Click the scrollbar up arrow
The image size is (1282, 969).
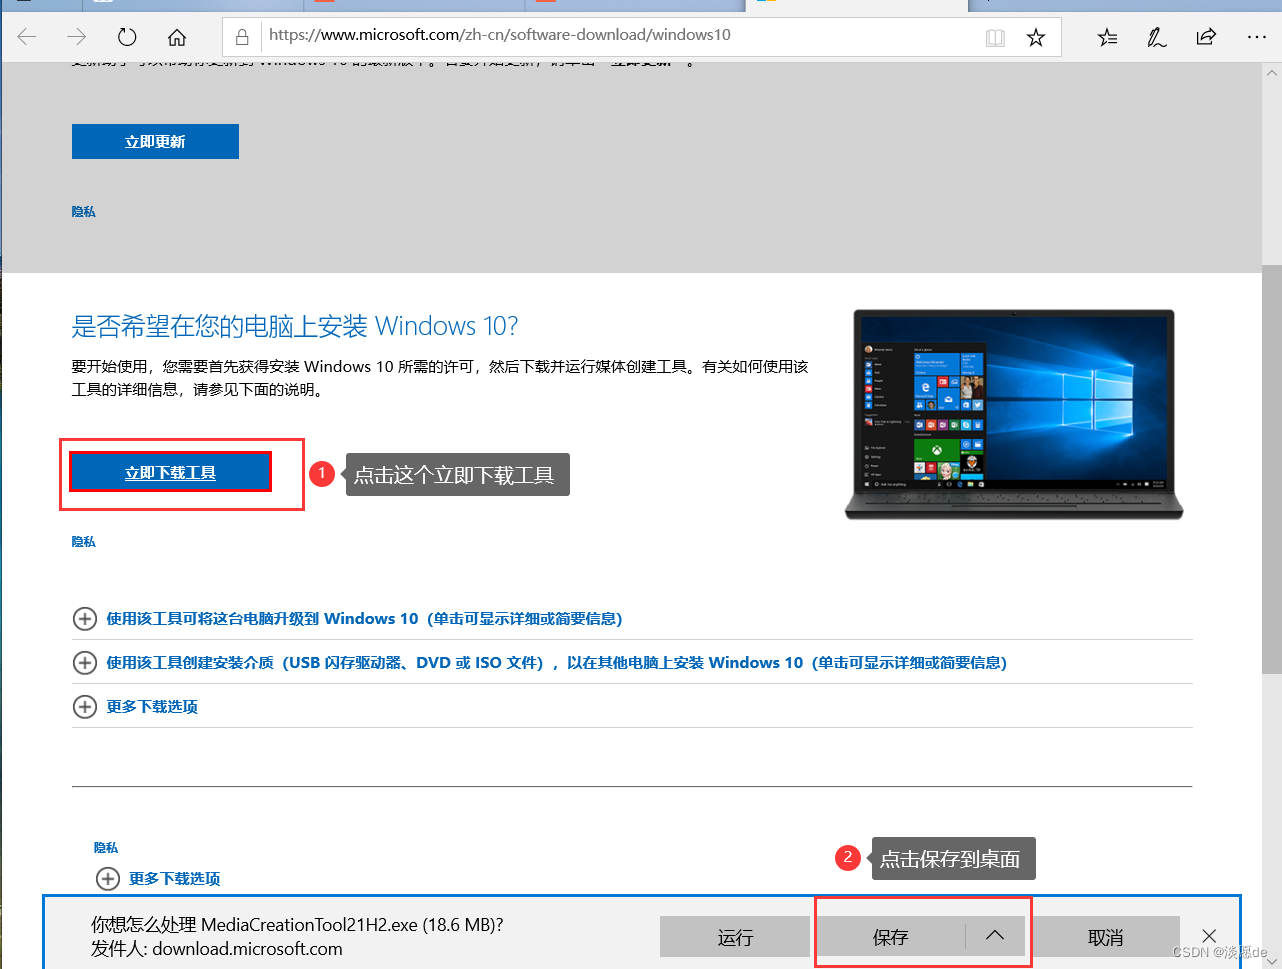pos(1272,73)
